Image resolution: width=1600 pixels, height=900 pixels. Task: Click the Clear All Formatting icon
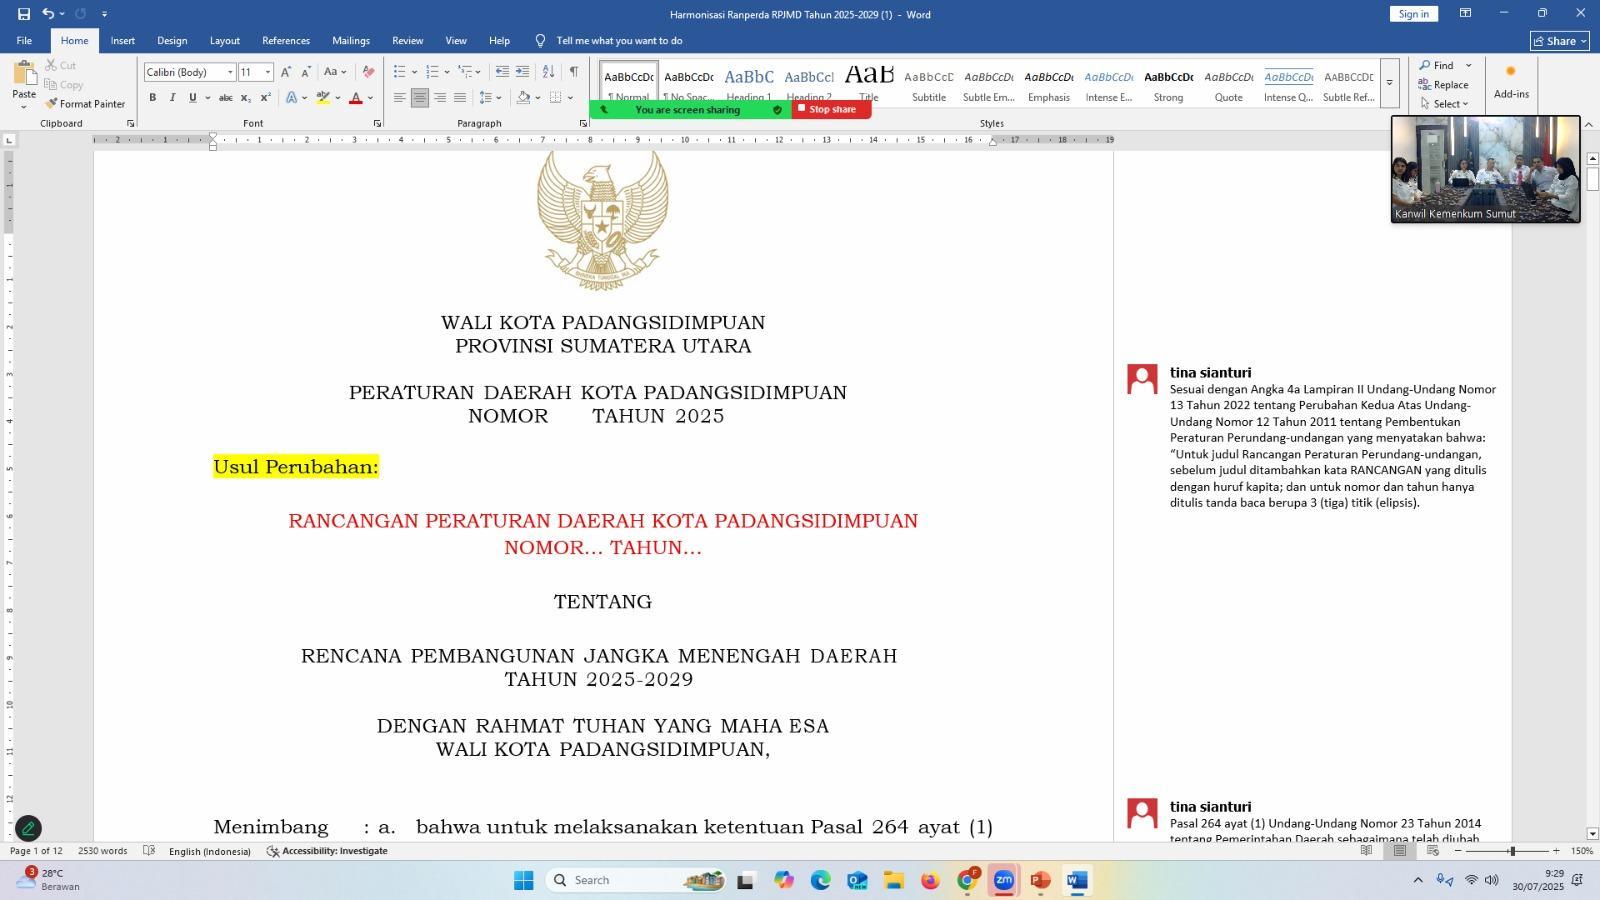tap(368, 72)
